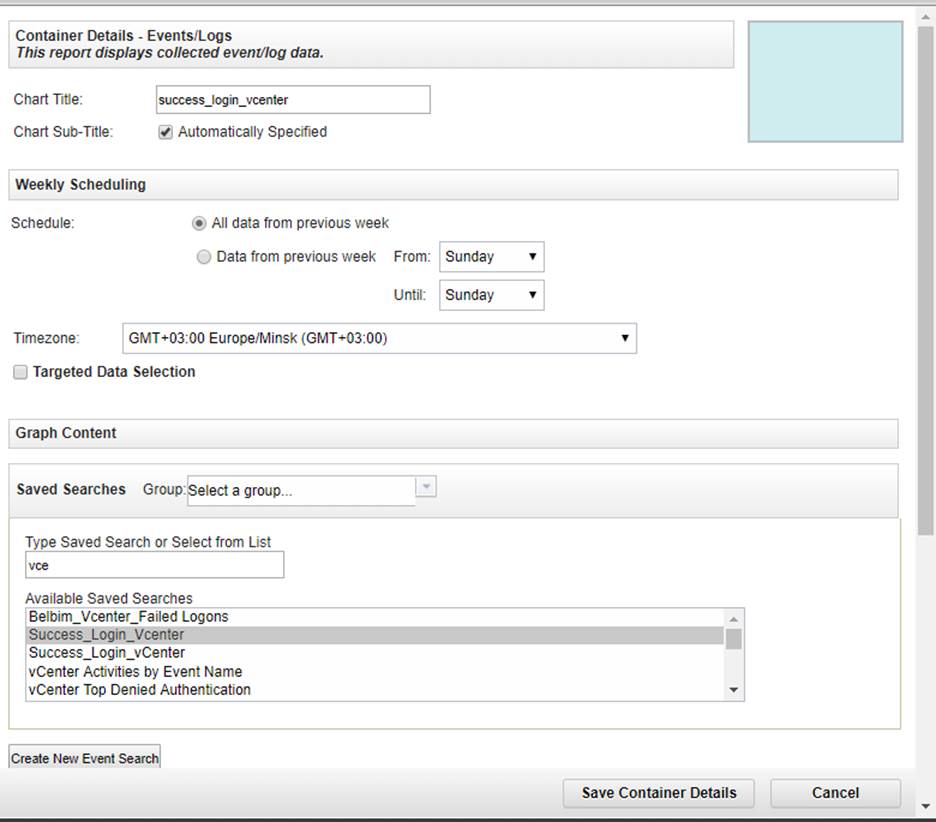The image size is (936, 822).
Task: Click the Graph Content section header
Action: 453,433
